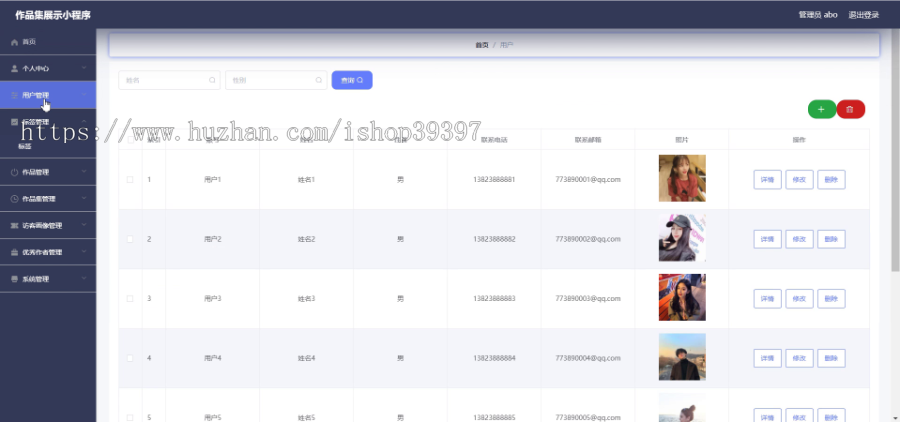900x422 pixels.
Task: Click the icon beside 访客画像管理
Action: tap(15, 226)
